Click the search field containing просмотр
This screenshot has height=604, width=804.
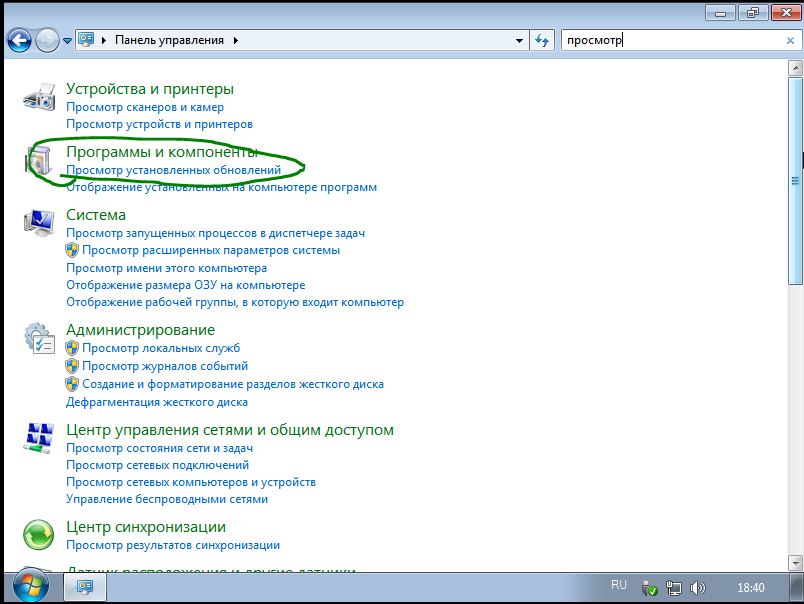[670, 41]
